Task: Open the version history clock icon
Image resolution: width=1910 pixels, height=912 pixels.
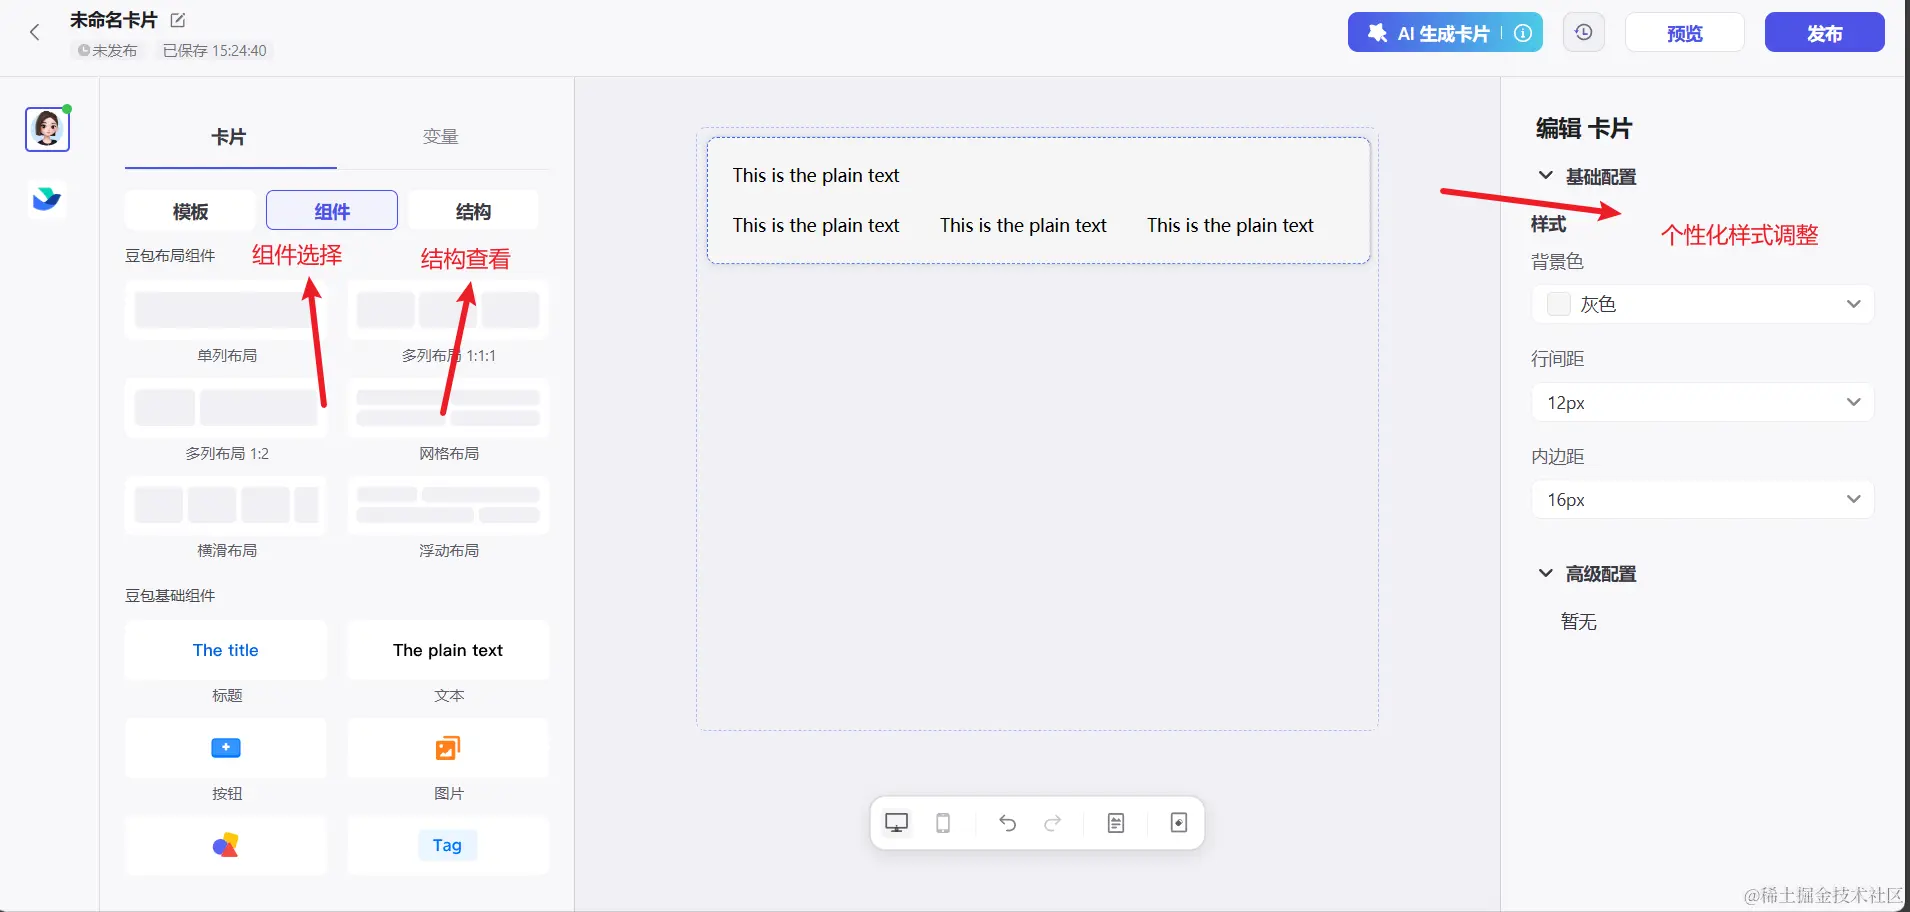Action: pos(1584,33)
